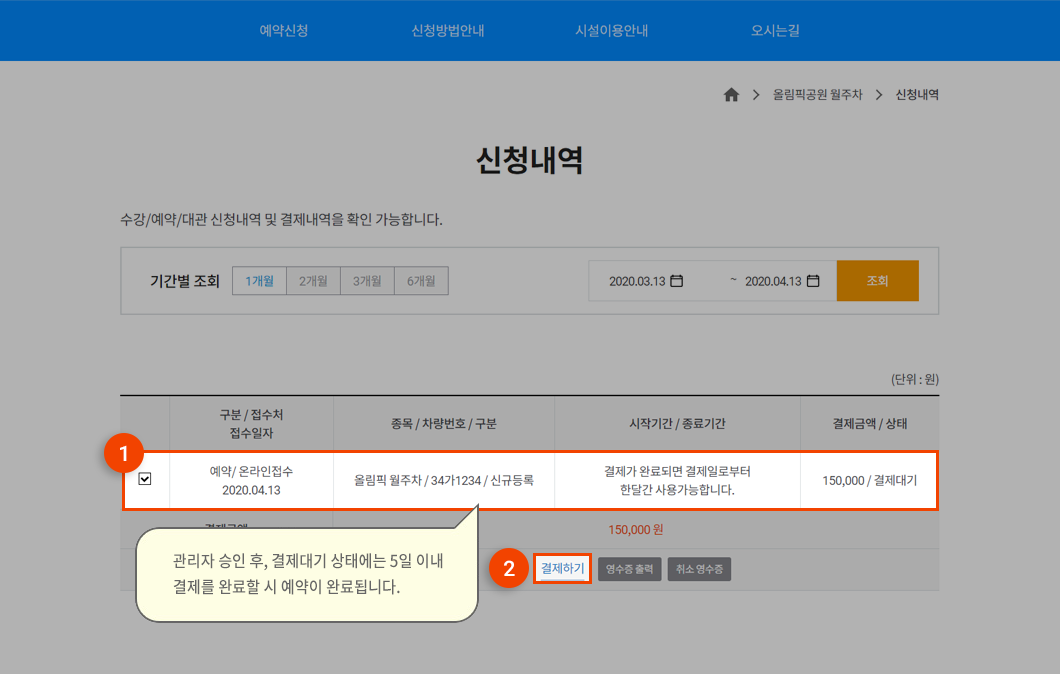Open start date calendar icon

point(676,281)
